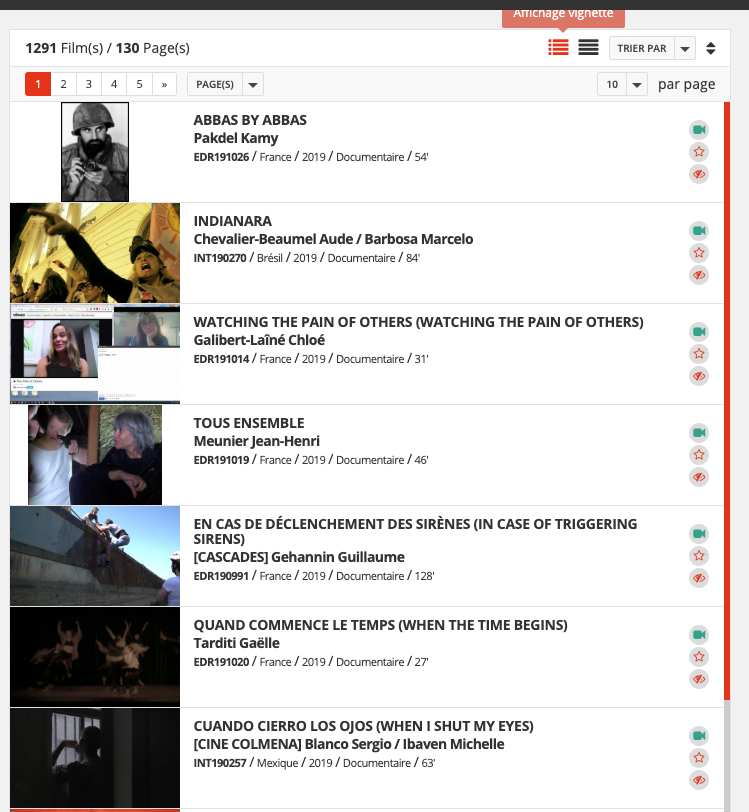Image resolution: width=749 pixels, height=812 pixels.
Task: Go to page 5 in pagination
Action: pos(139,84)
